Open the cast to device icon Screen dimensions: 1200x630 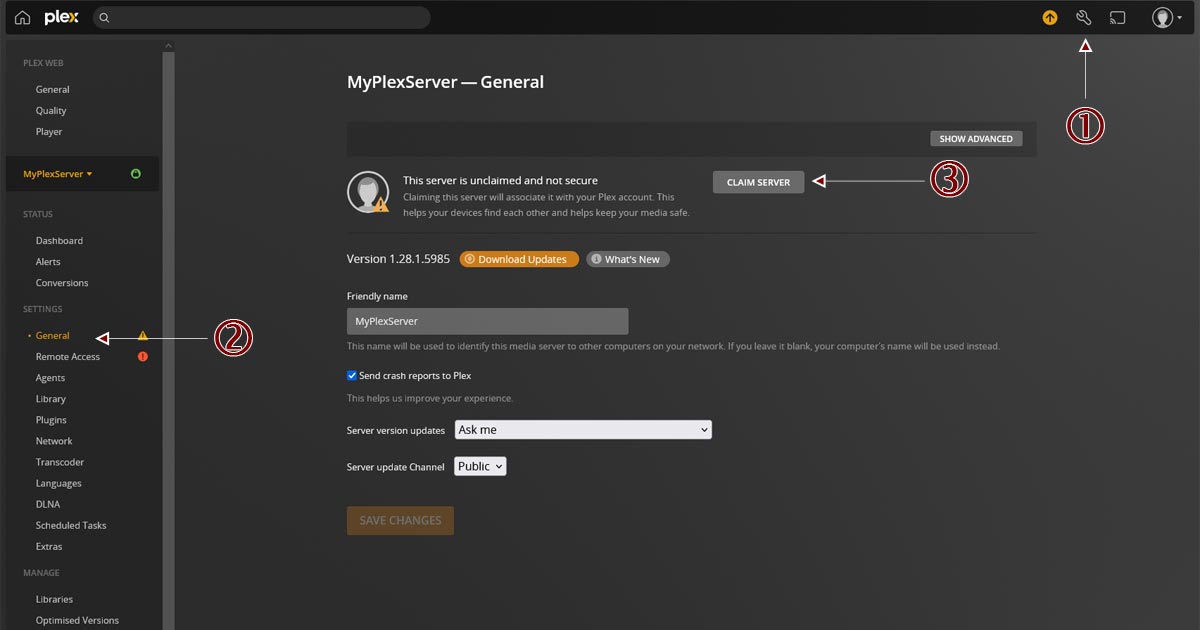click(x=1118, y=17)
